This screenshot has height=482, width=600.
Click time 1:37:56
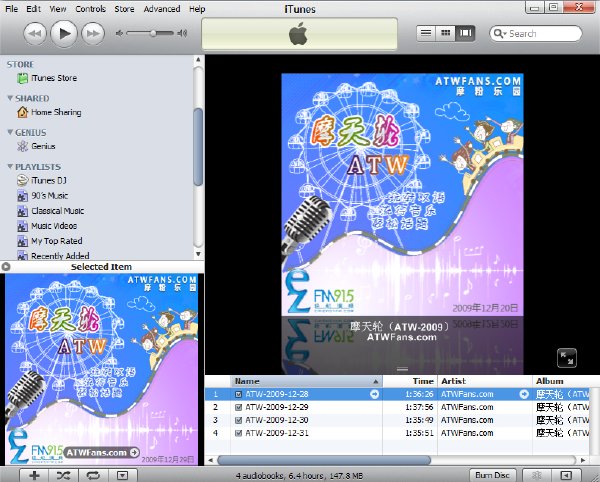(419, 407)
